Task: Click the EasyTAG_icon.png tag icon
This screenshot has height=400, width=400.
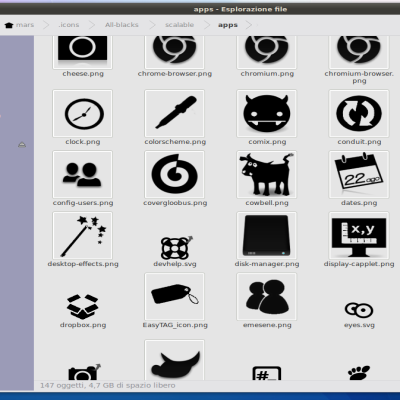Action: 174,296
